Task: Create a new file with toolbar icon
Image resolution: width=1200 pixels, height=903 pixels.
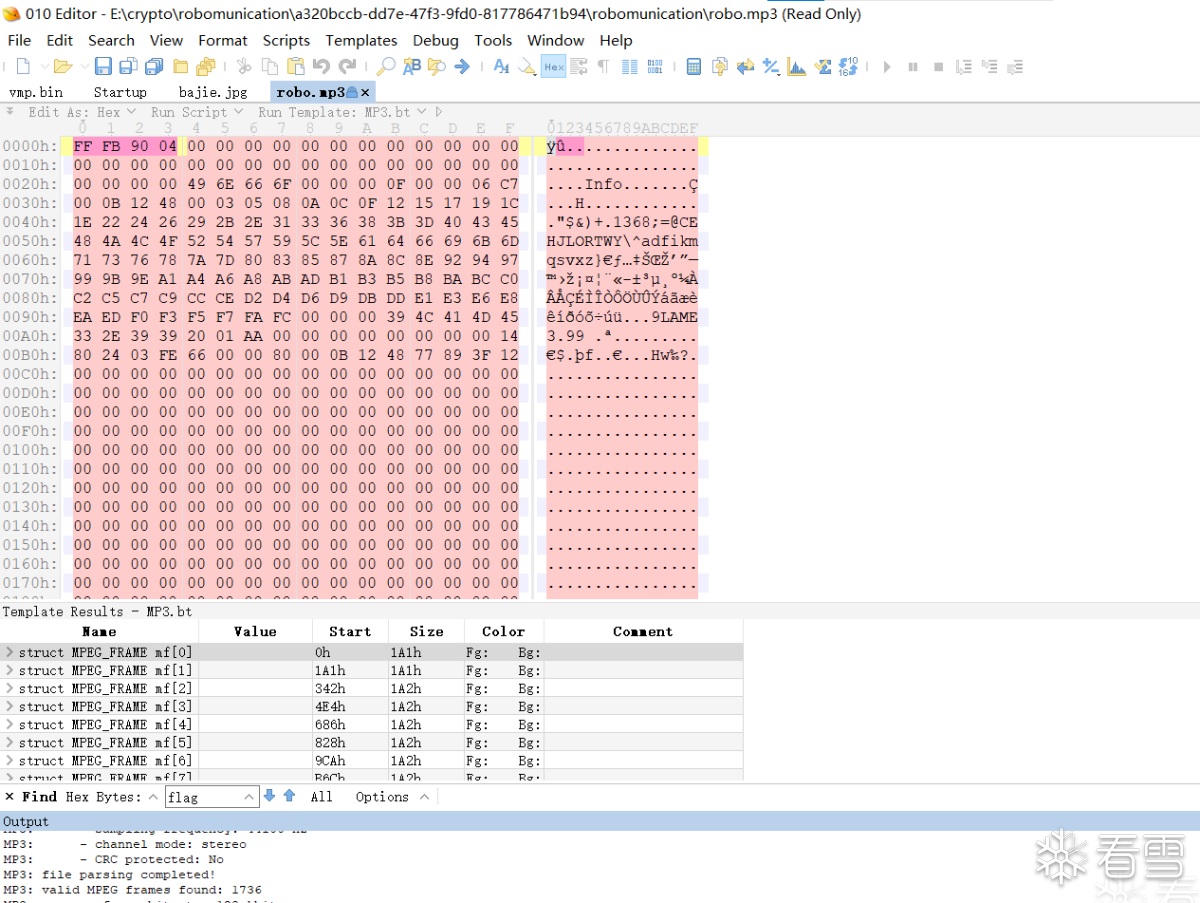Action: (23, 67)
